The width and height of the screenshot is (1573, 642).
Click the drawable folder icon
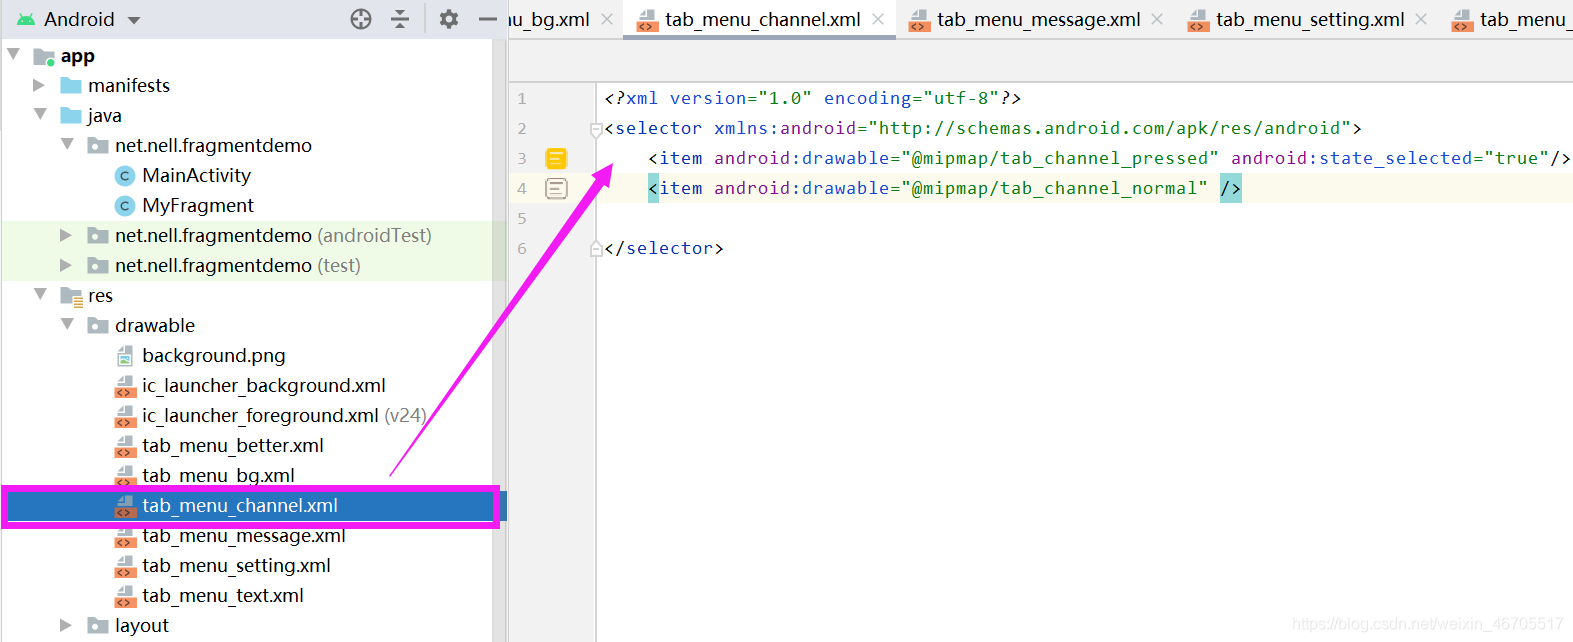98,325
